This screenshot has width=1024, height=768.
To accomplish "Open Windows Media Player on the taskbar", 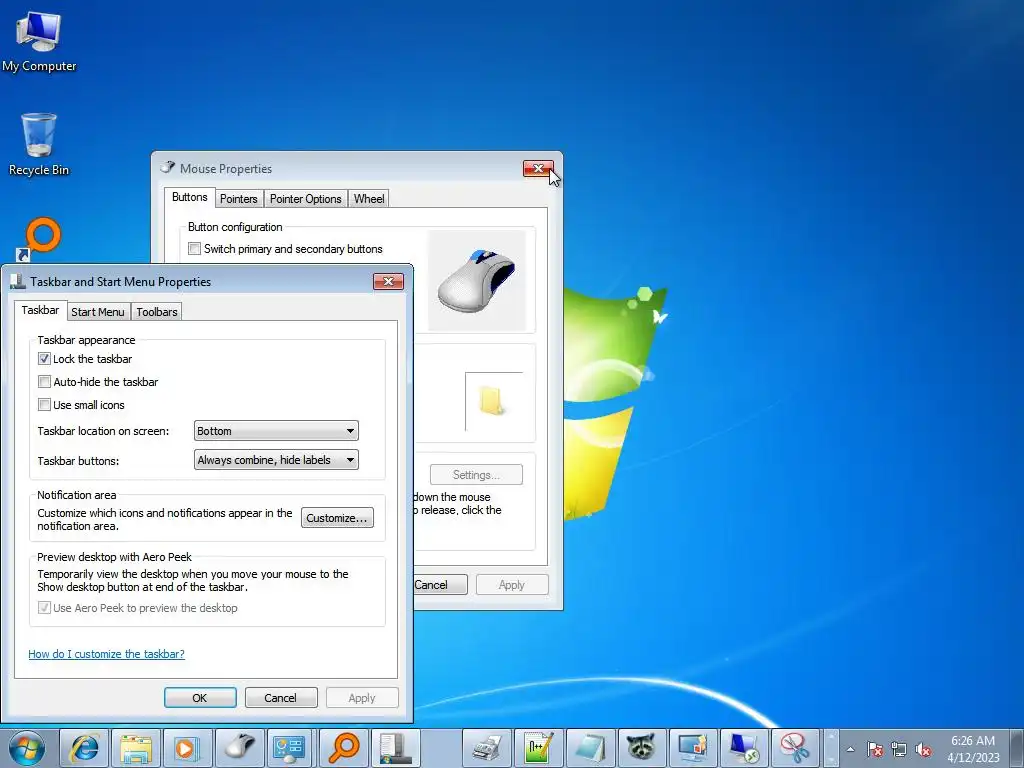I will click(x=187, y=748).
